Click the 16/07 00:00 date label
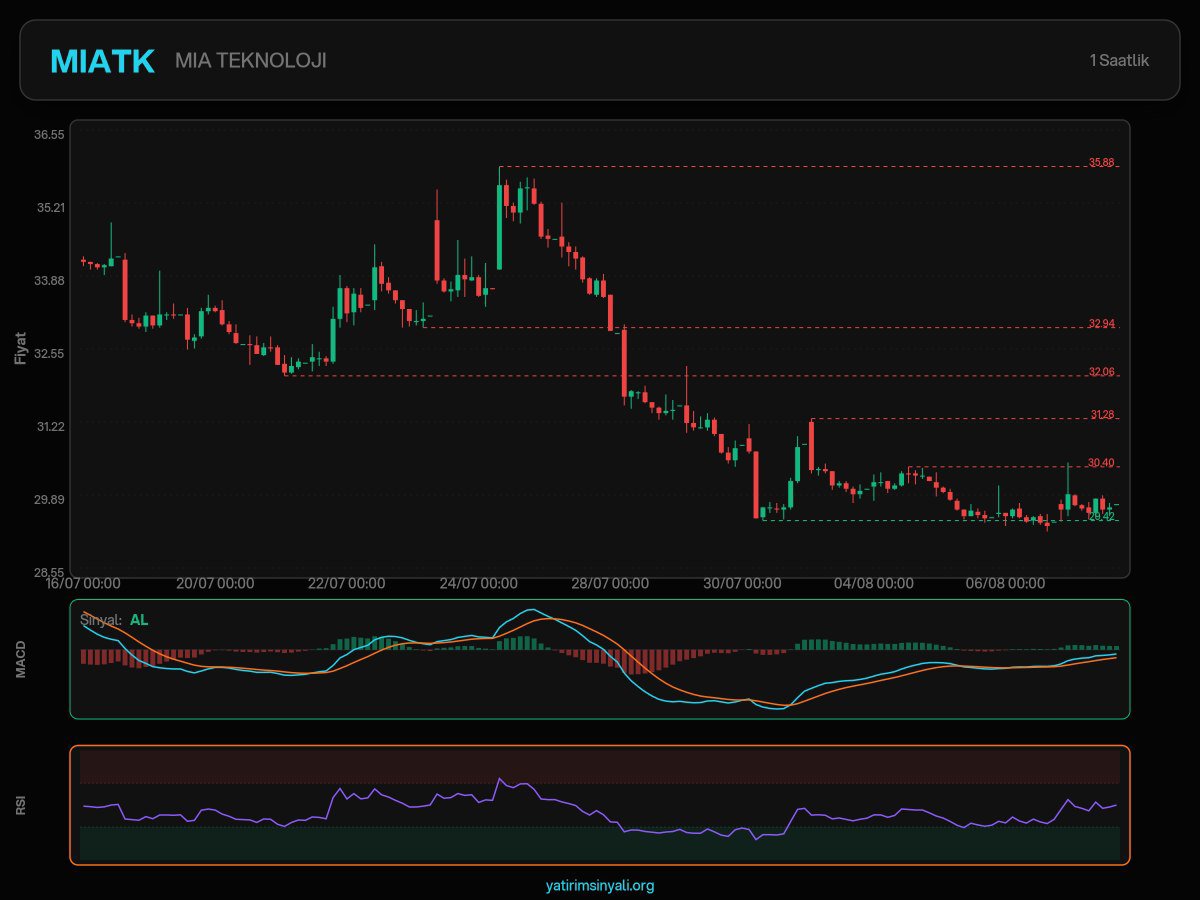Image resolution: width=1200 pixels, height=900 pixels. 83,583
